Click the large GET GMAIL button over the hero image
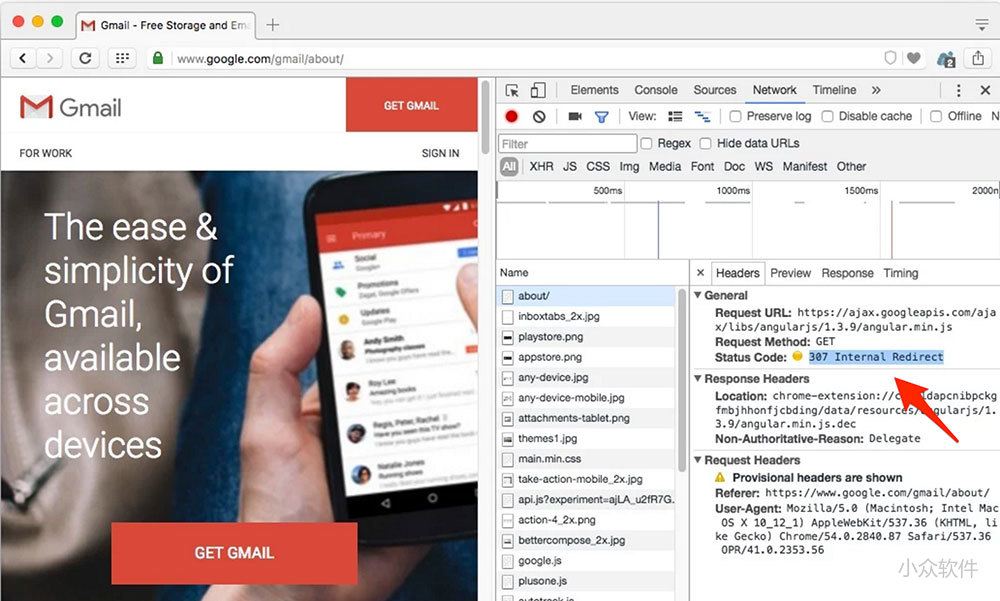This screenshot has width=1000, height=601. point(234,553)
